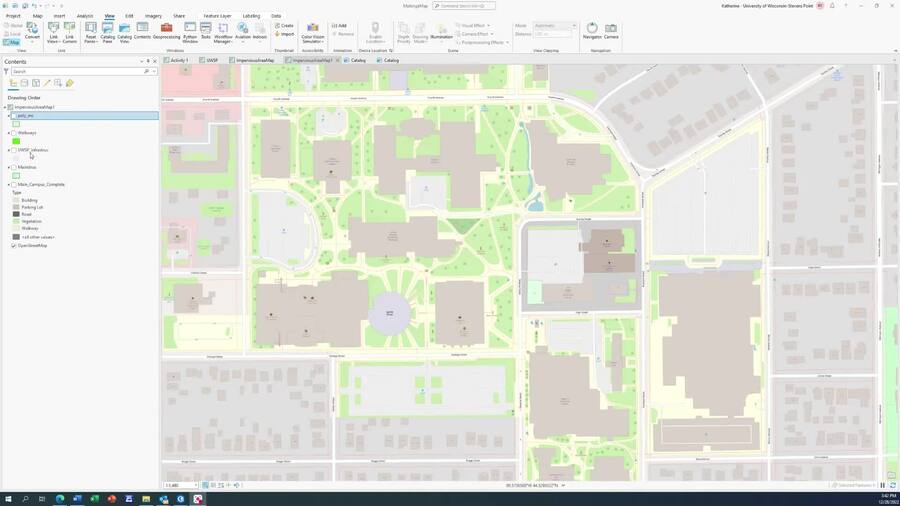Toggle visibility of the selected top layer
The image size is (900, 506).
pos(14,116)
